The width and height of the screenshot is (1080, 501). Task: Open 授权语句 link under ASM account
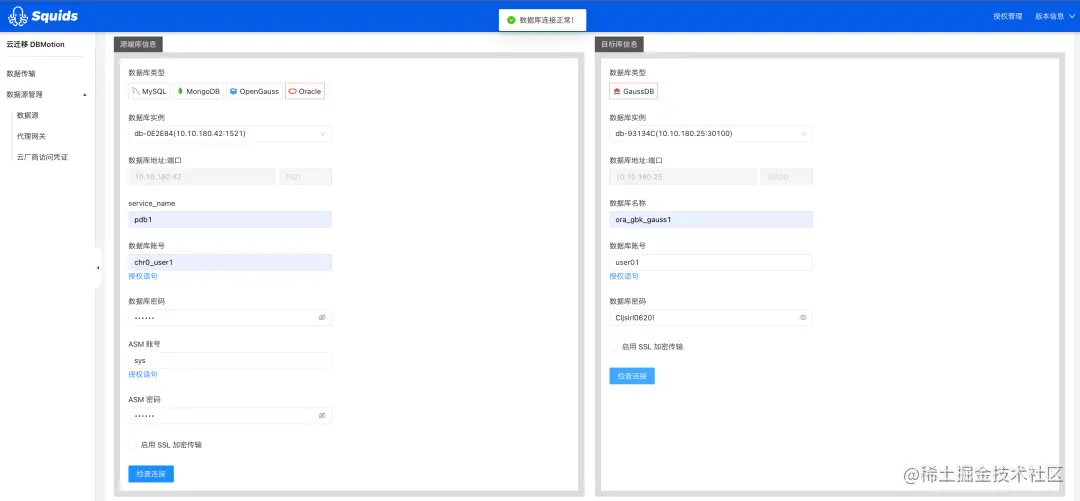tap(143, 374)
